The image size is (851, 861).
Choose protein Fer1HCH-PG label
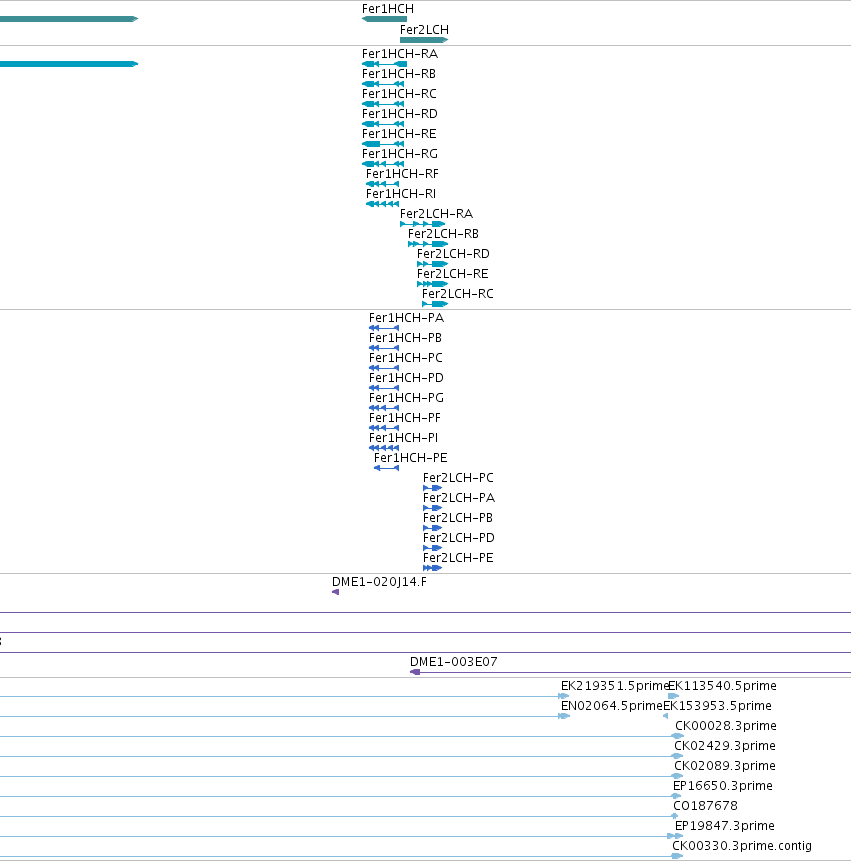point(406,398)
